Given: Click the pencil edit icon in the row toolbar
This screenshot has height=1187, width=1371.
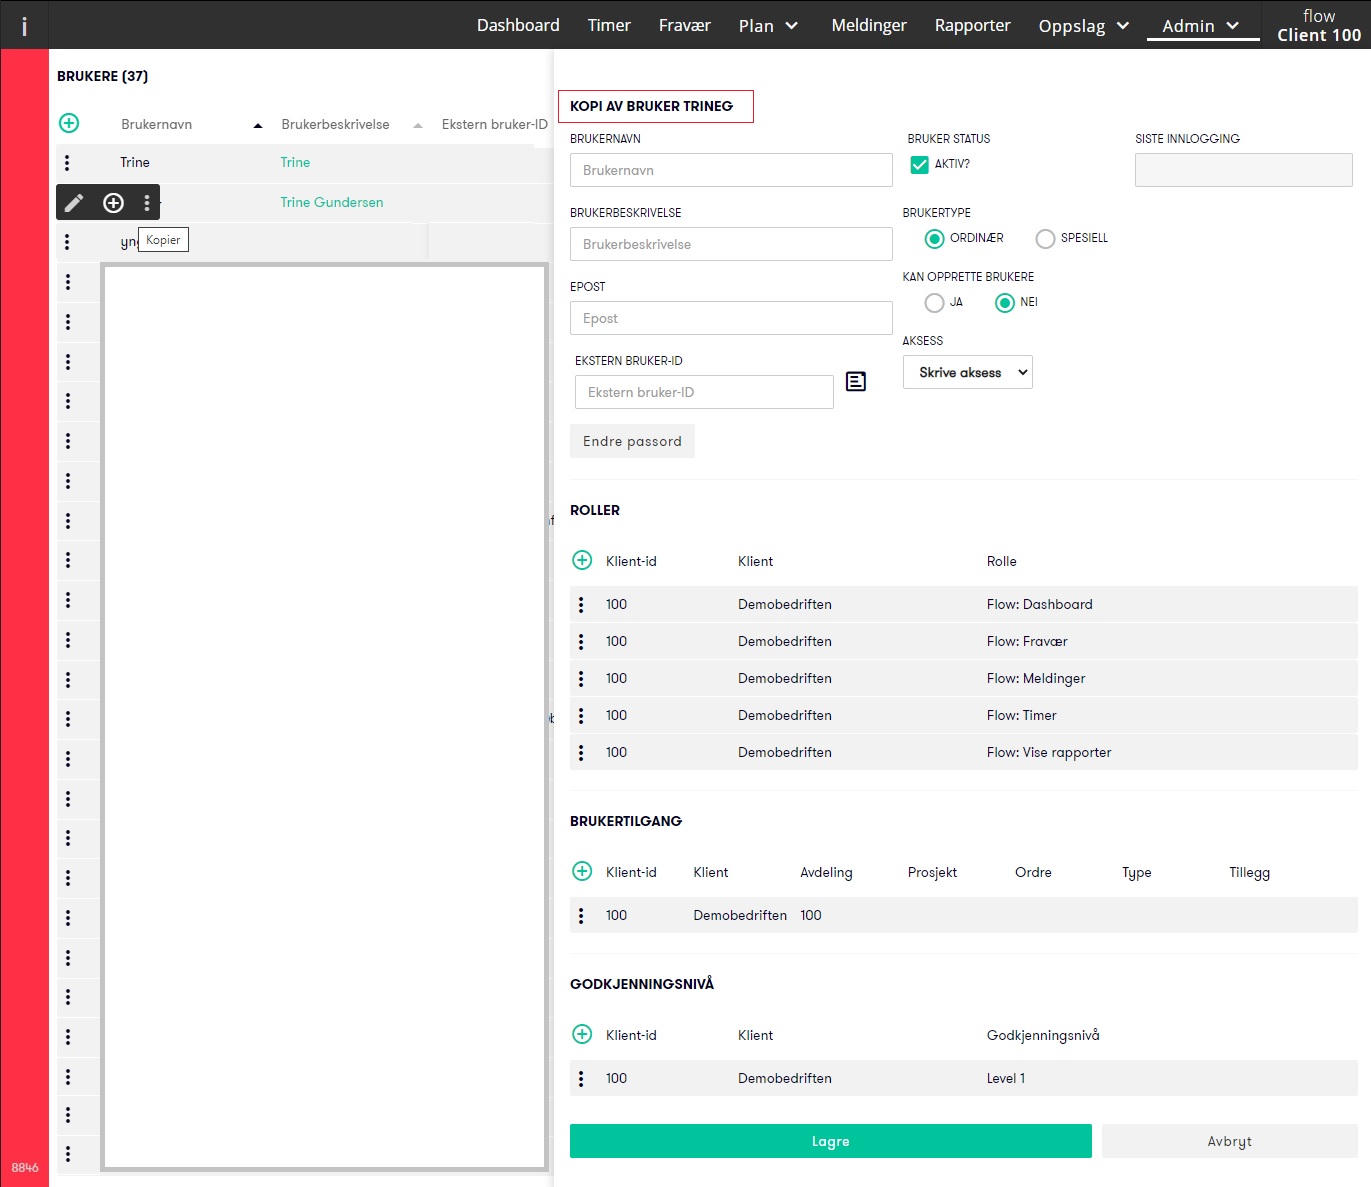Looking at the screenshot, I should click(x=74, y=203).
